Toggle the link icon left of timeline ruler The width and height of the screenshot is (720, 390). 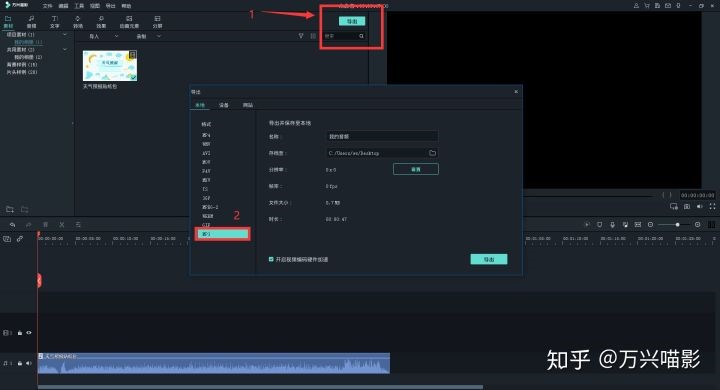[20, 239]
